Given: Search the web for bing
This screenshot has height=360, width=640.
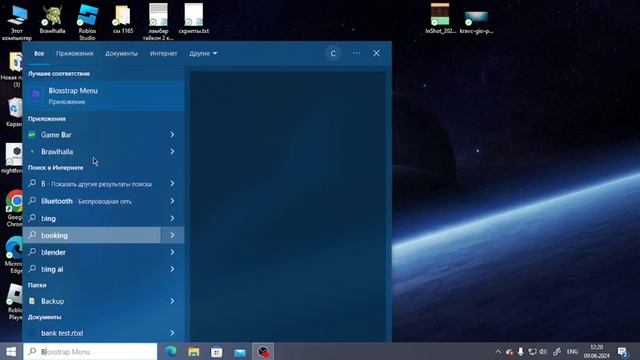Looking at the screenshot, I should pos(92,218).
